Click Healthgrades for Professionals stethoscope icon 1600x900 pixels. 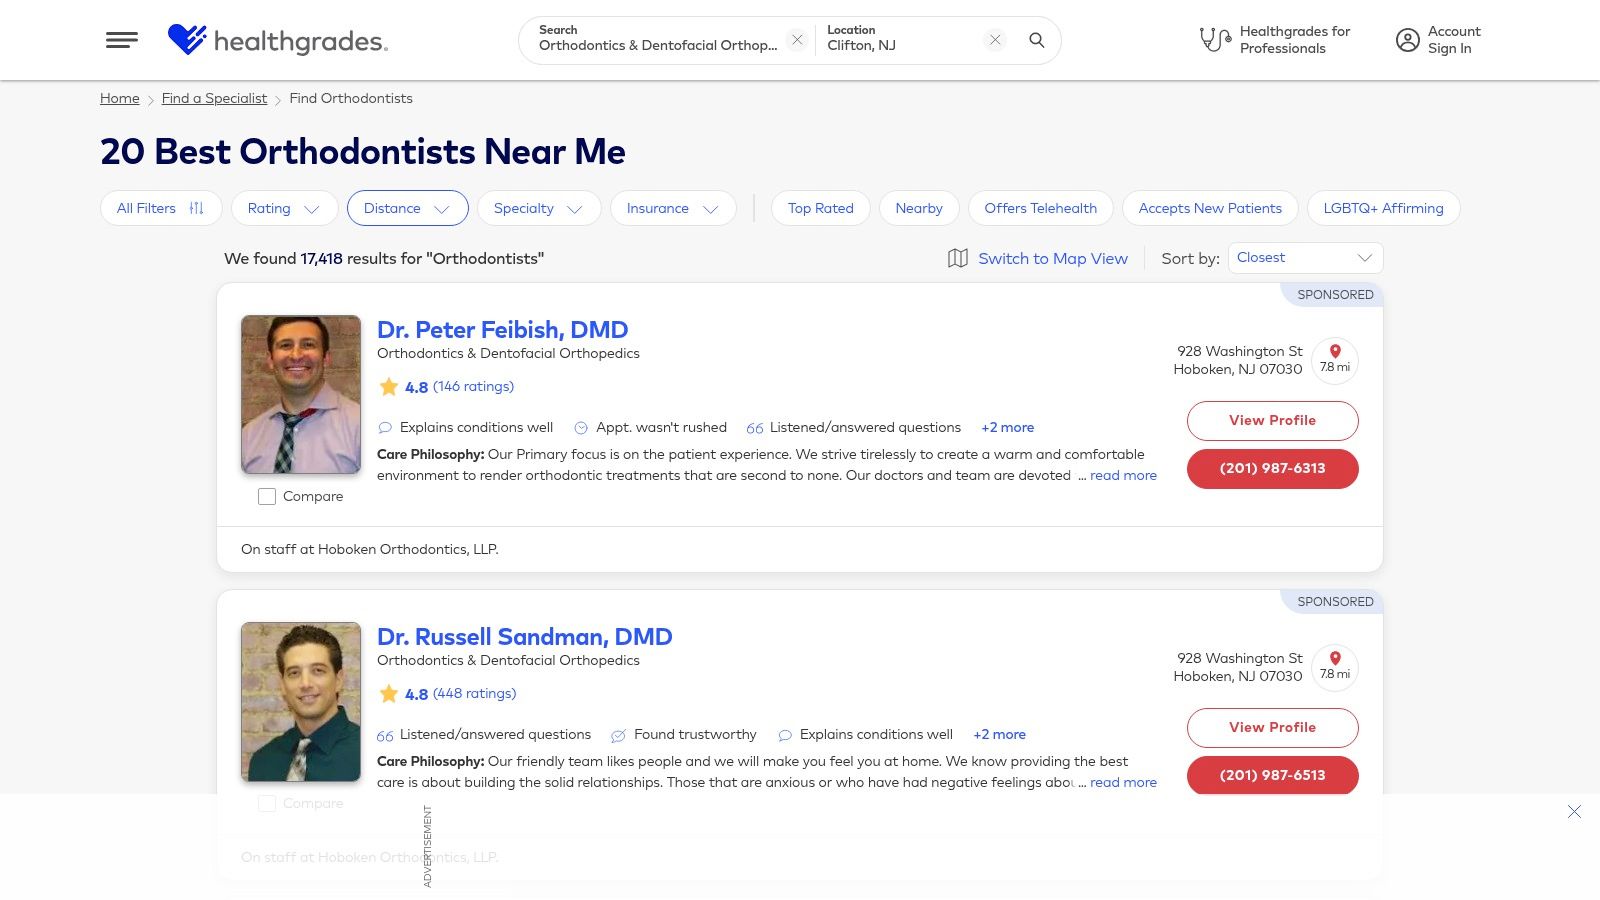[x=1215, y=40]
